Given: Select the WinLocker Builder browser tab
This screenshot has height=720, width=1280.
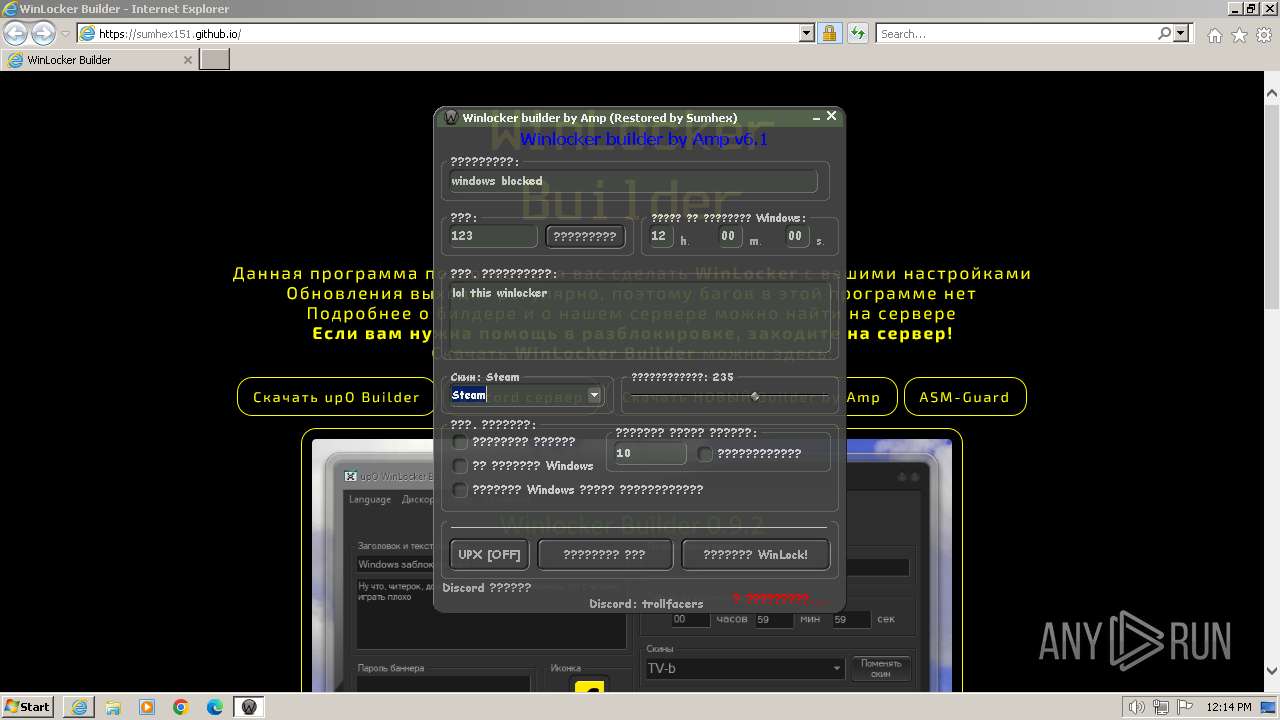Looking at the screenshot, I should (99, 60).
